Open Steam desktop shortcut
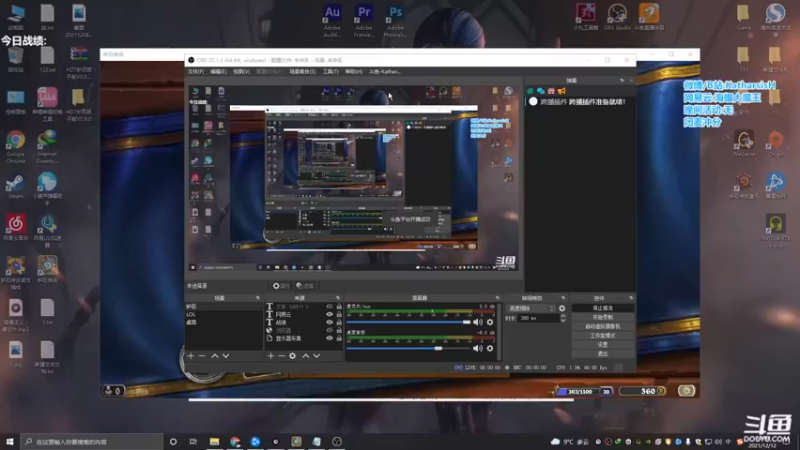Screen dimensions: 800x450 pyautogui.click(x=15, y=186)
